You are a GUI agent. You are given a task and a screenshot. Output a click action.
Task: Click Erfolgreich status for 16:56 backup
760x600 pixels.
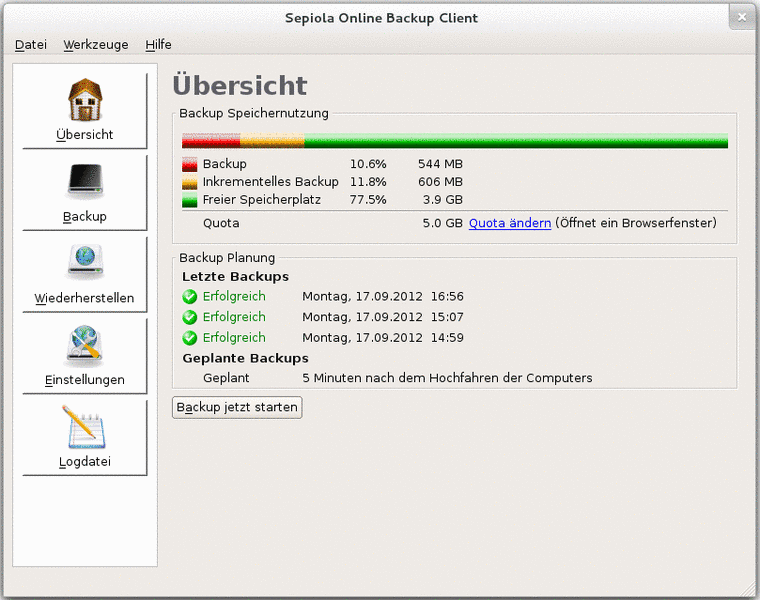click(234, 296)
